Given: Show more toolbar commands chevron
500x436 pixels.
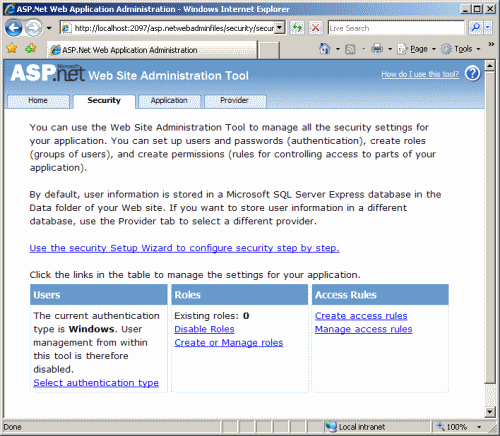Looking at the screenshot, I should (491, 44).
